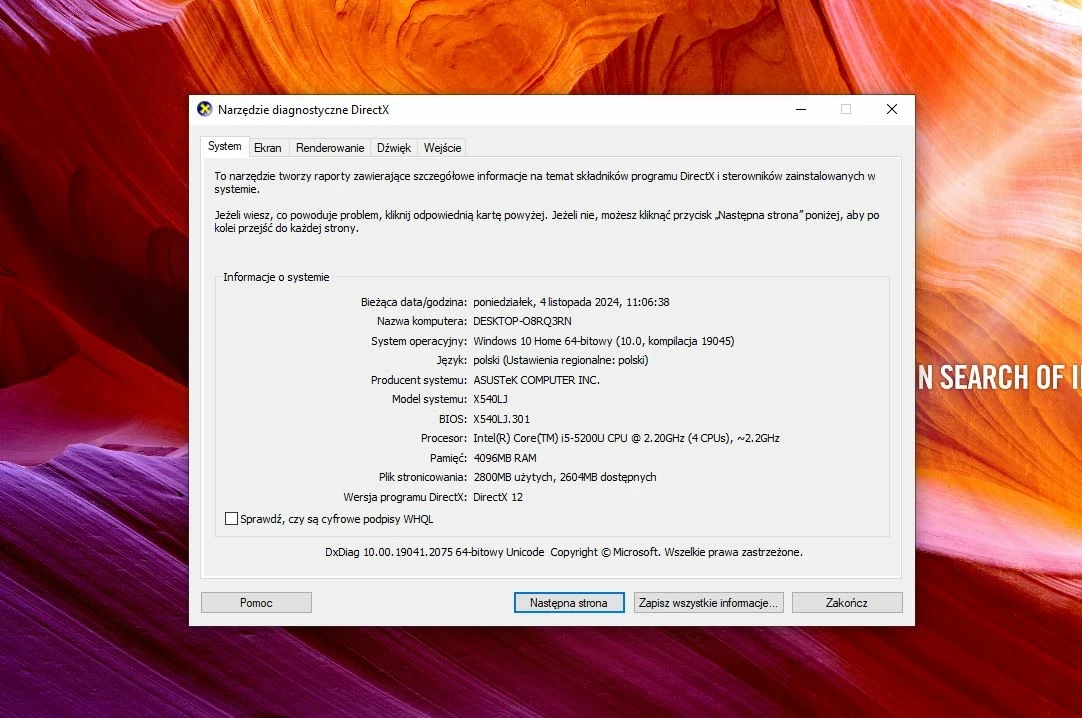The width and height of the screenshot is (1082, 718).
Task: Click the Zakończ button
Action: [x=847, y=603]
